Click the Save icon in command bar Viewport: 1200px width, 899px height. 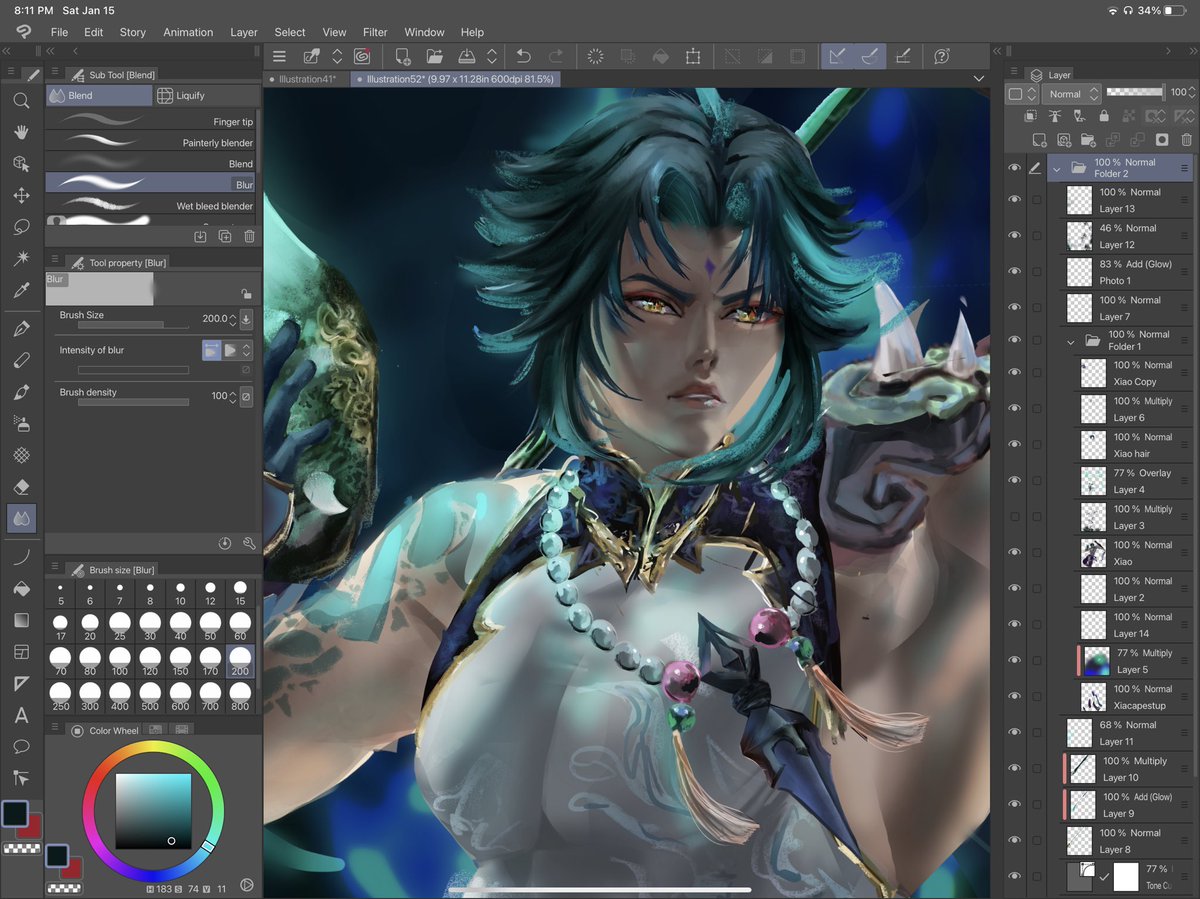click(466, 57)
